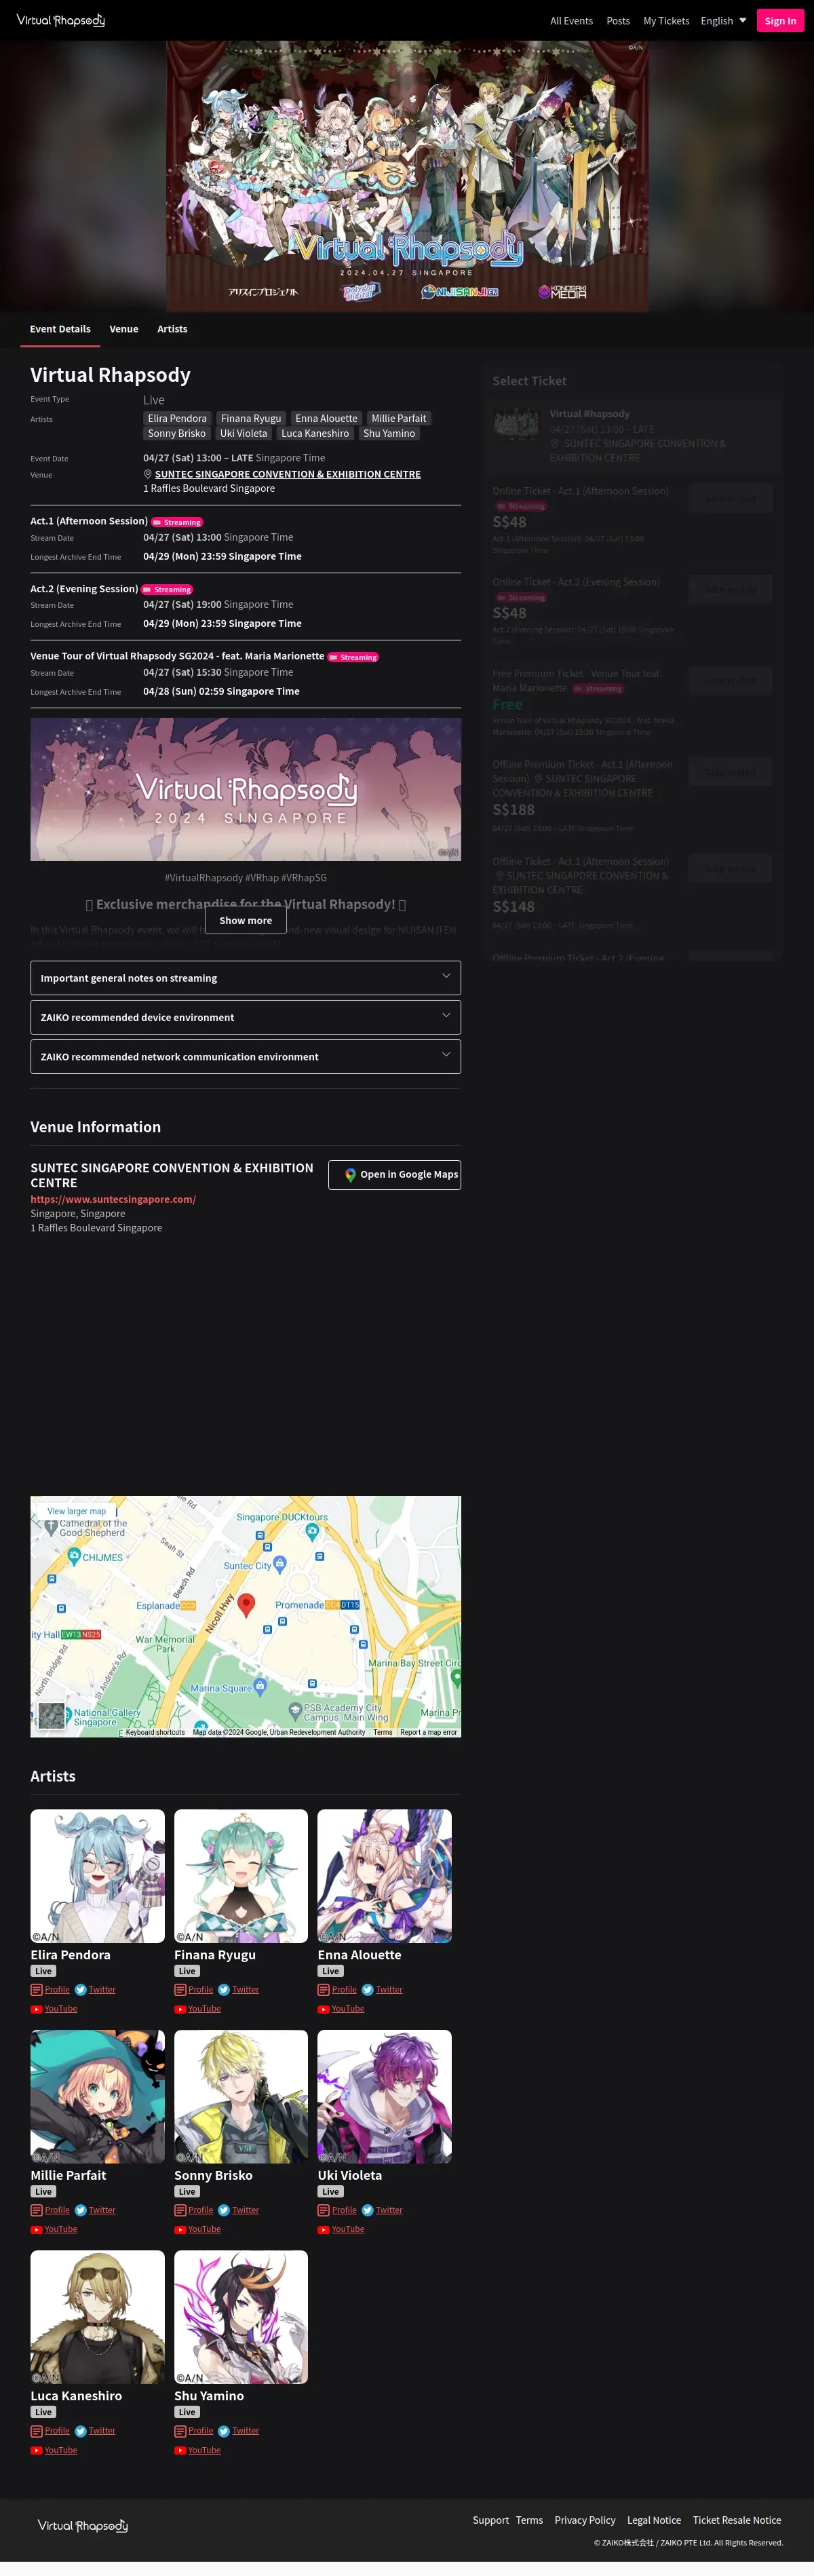Click the Virtual Rhapsody logo in footer

pyautogui.click(x=83, y=2526)
